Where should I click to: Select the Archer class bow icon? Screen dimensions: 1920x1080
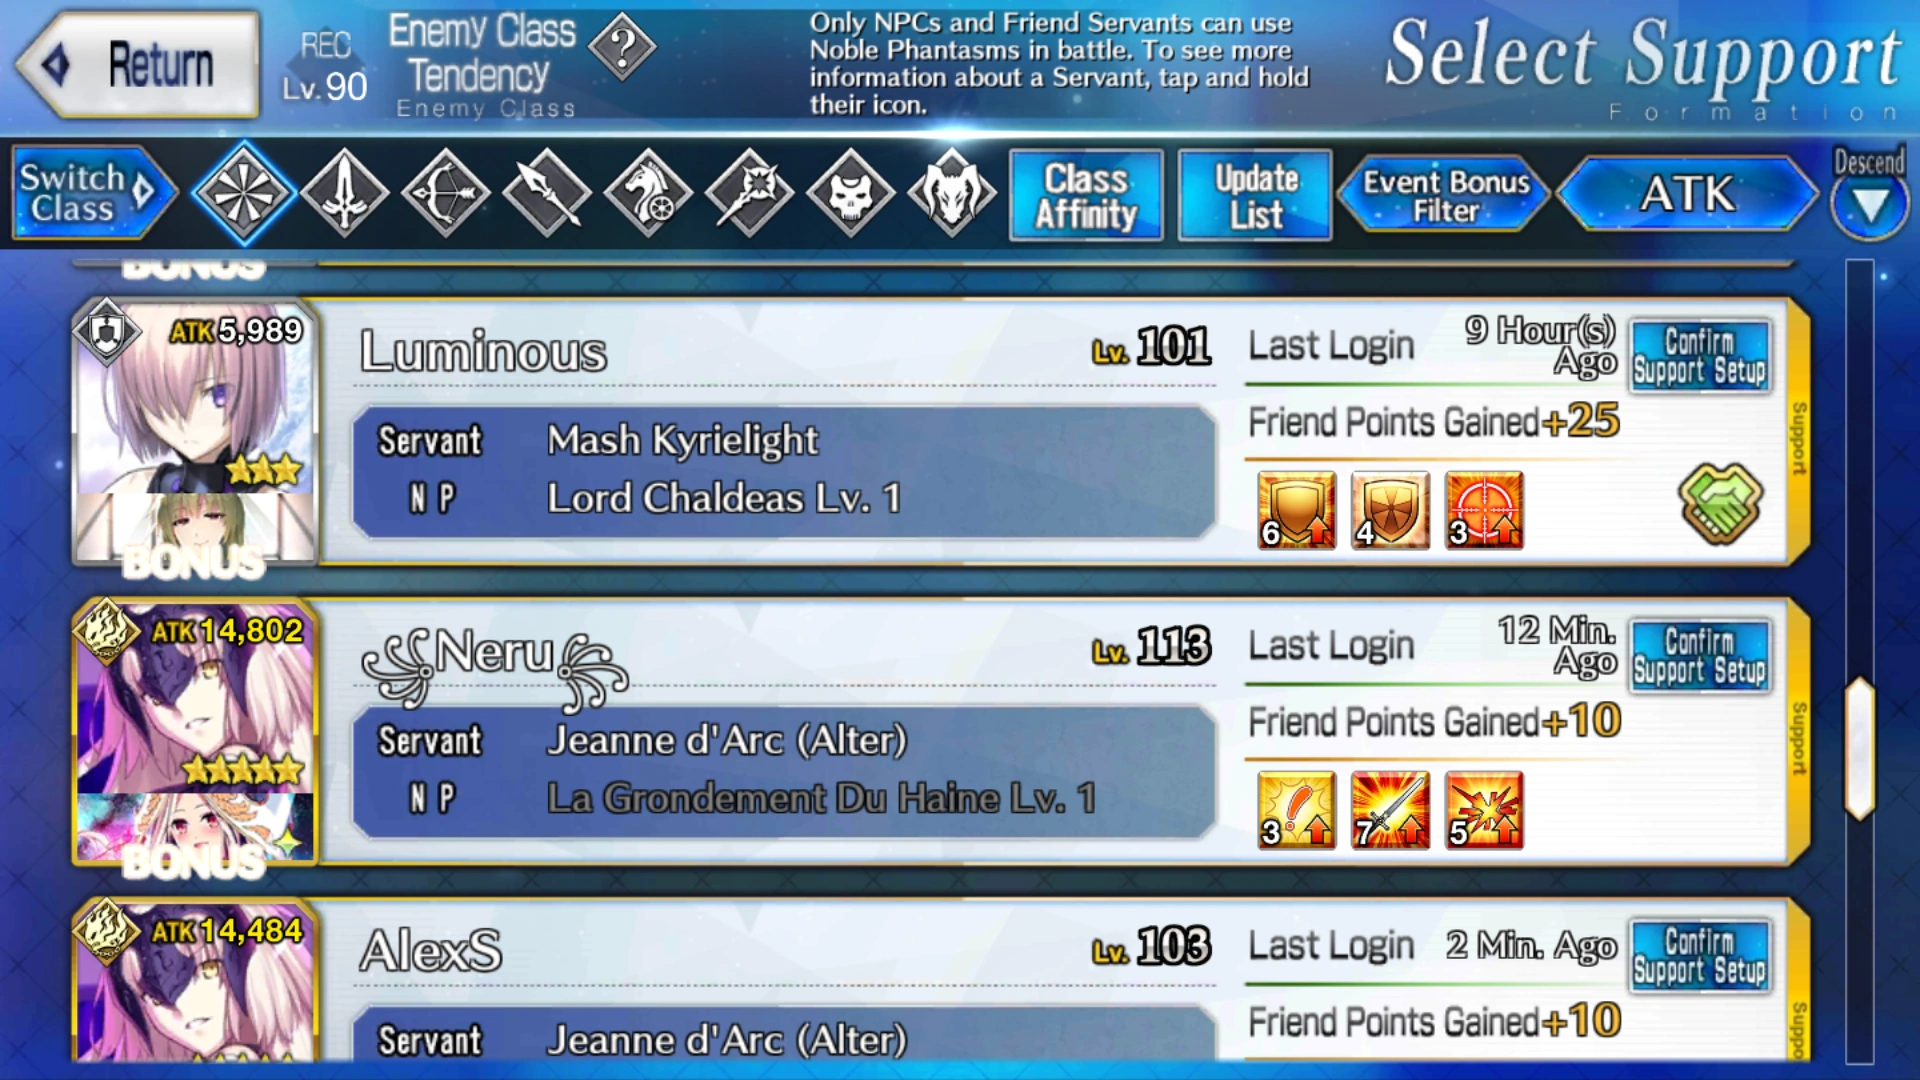coord(446,193)
